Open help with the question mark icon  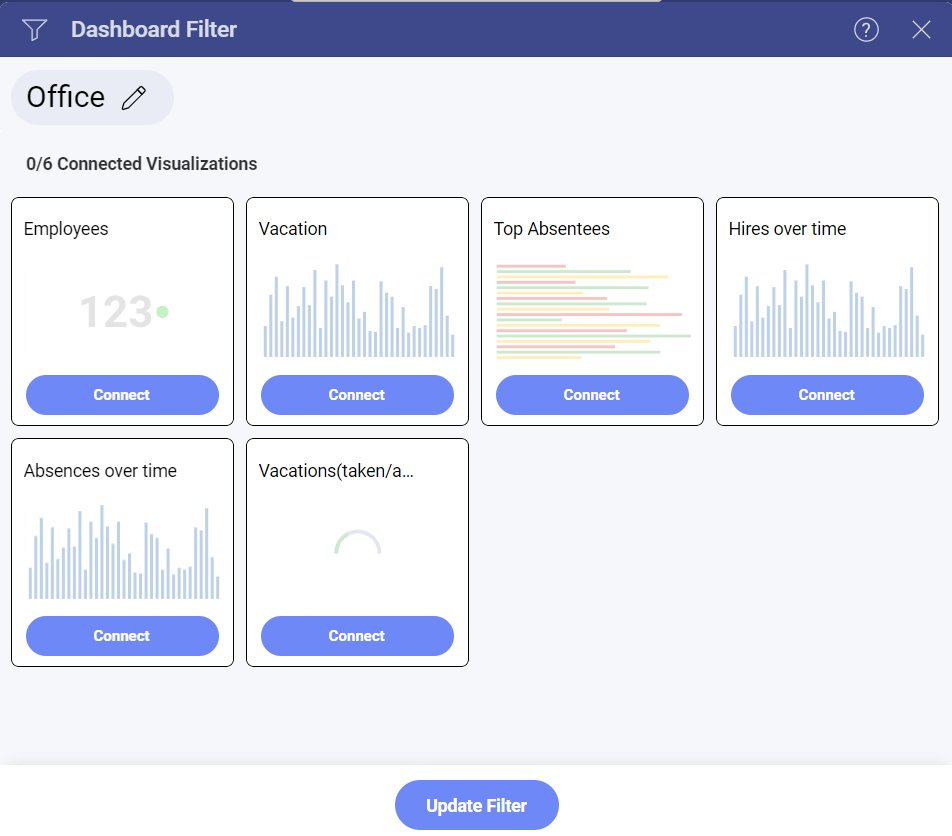[866, 29]
